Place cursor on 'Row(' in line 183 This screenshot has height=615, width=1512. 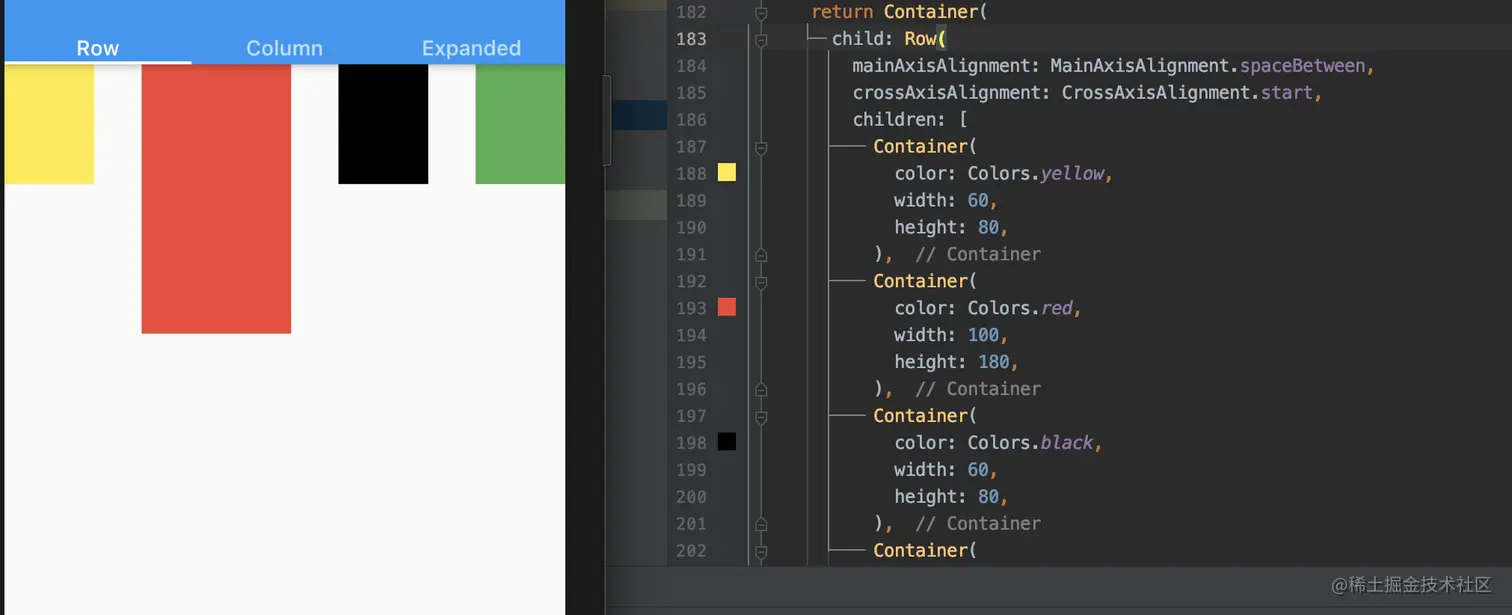925,39
